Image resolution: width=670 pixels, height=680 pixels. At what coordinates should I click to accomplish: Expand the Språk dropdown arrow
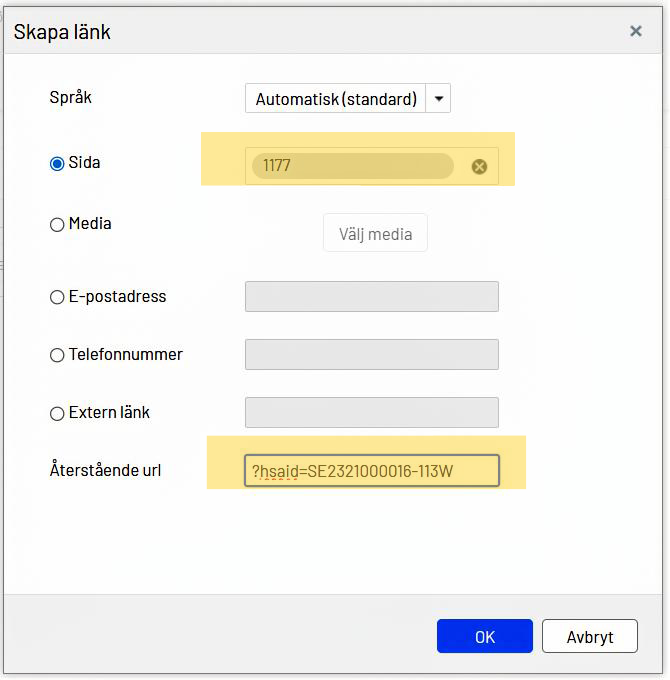click(439, 99)
